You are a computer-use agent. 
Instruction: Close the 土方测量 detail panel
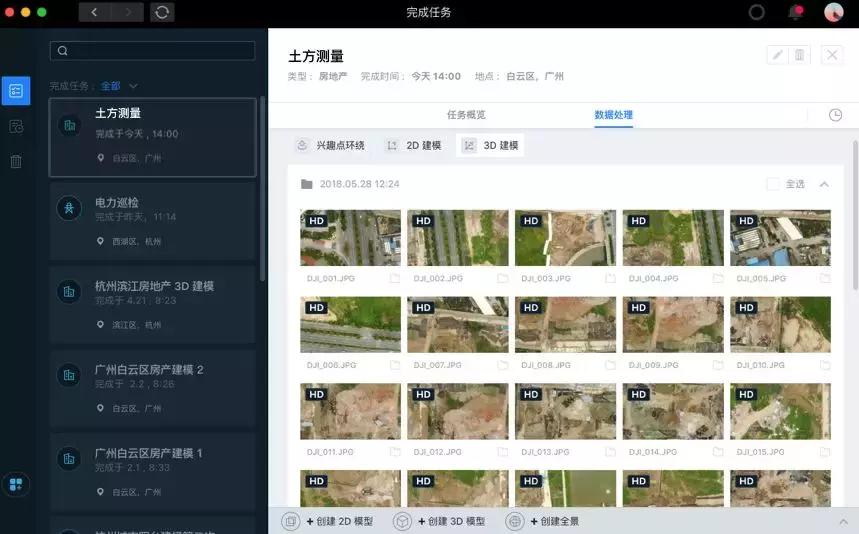point(832,55)
